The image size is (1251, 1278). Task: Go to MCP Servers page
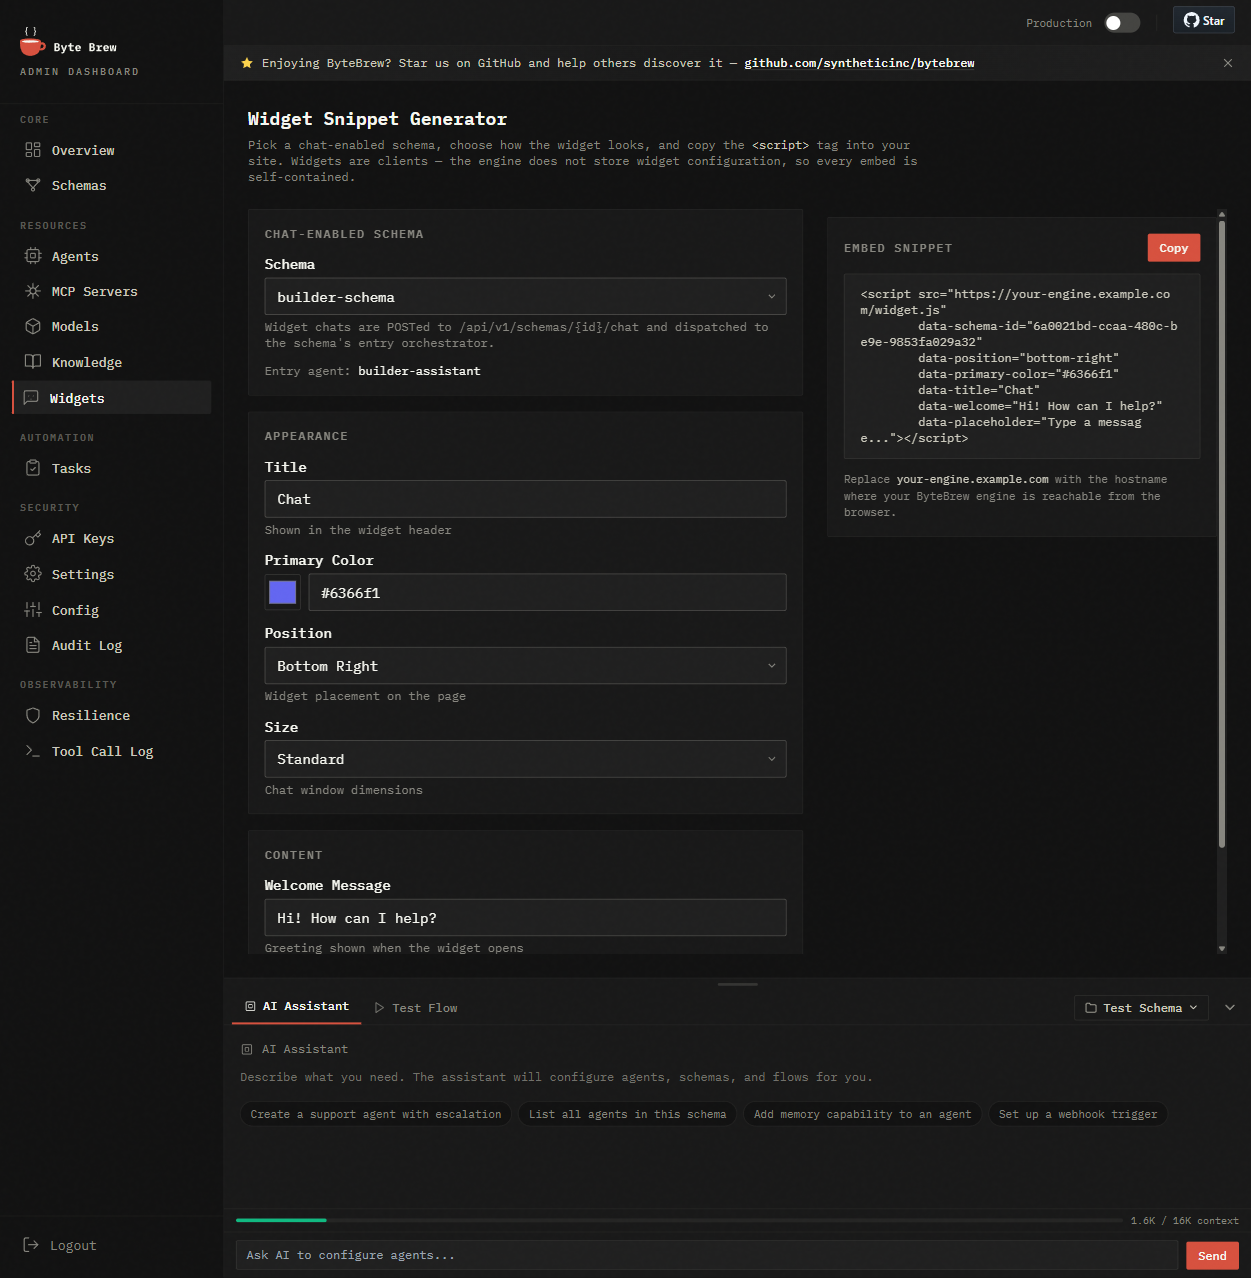click(x=111, y=291)
